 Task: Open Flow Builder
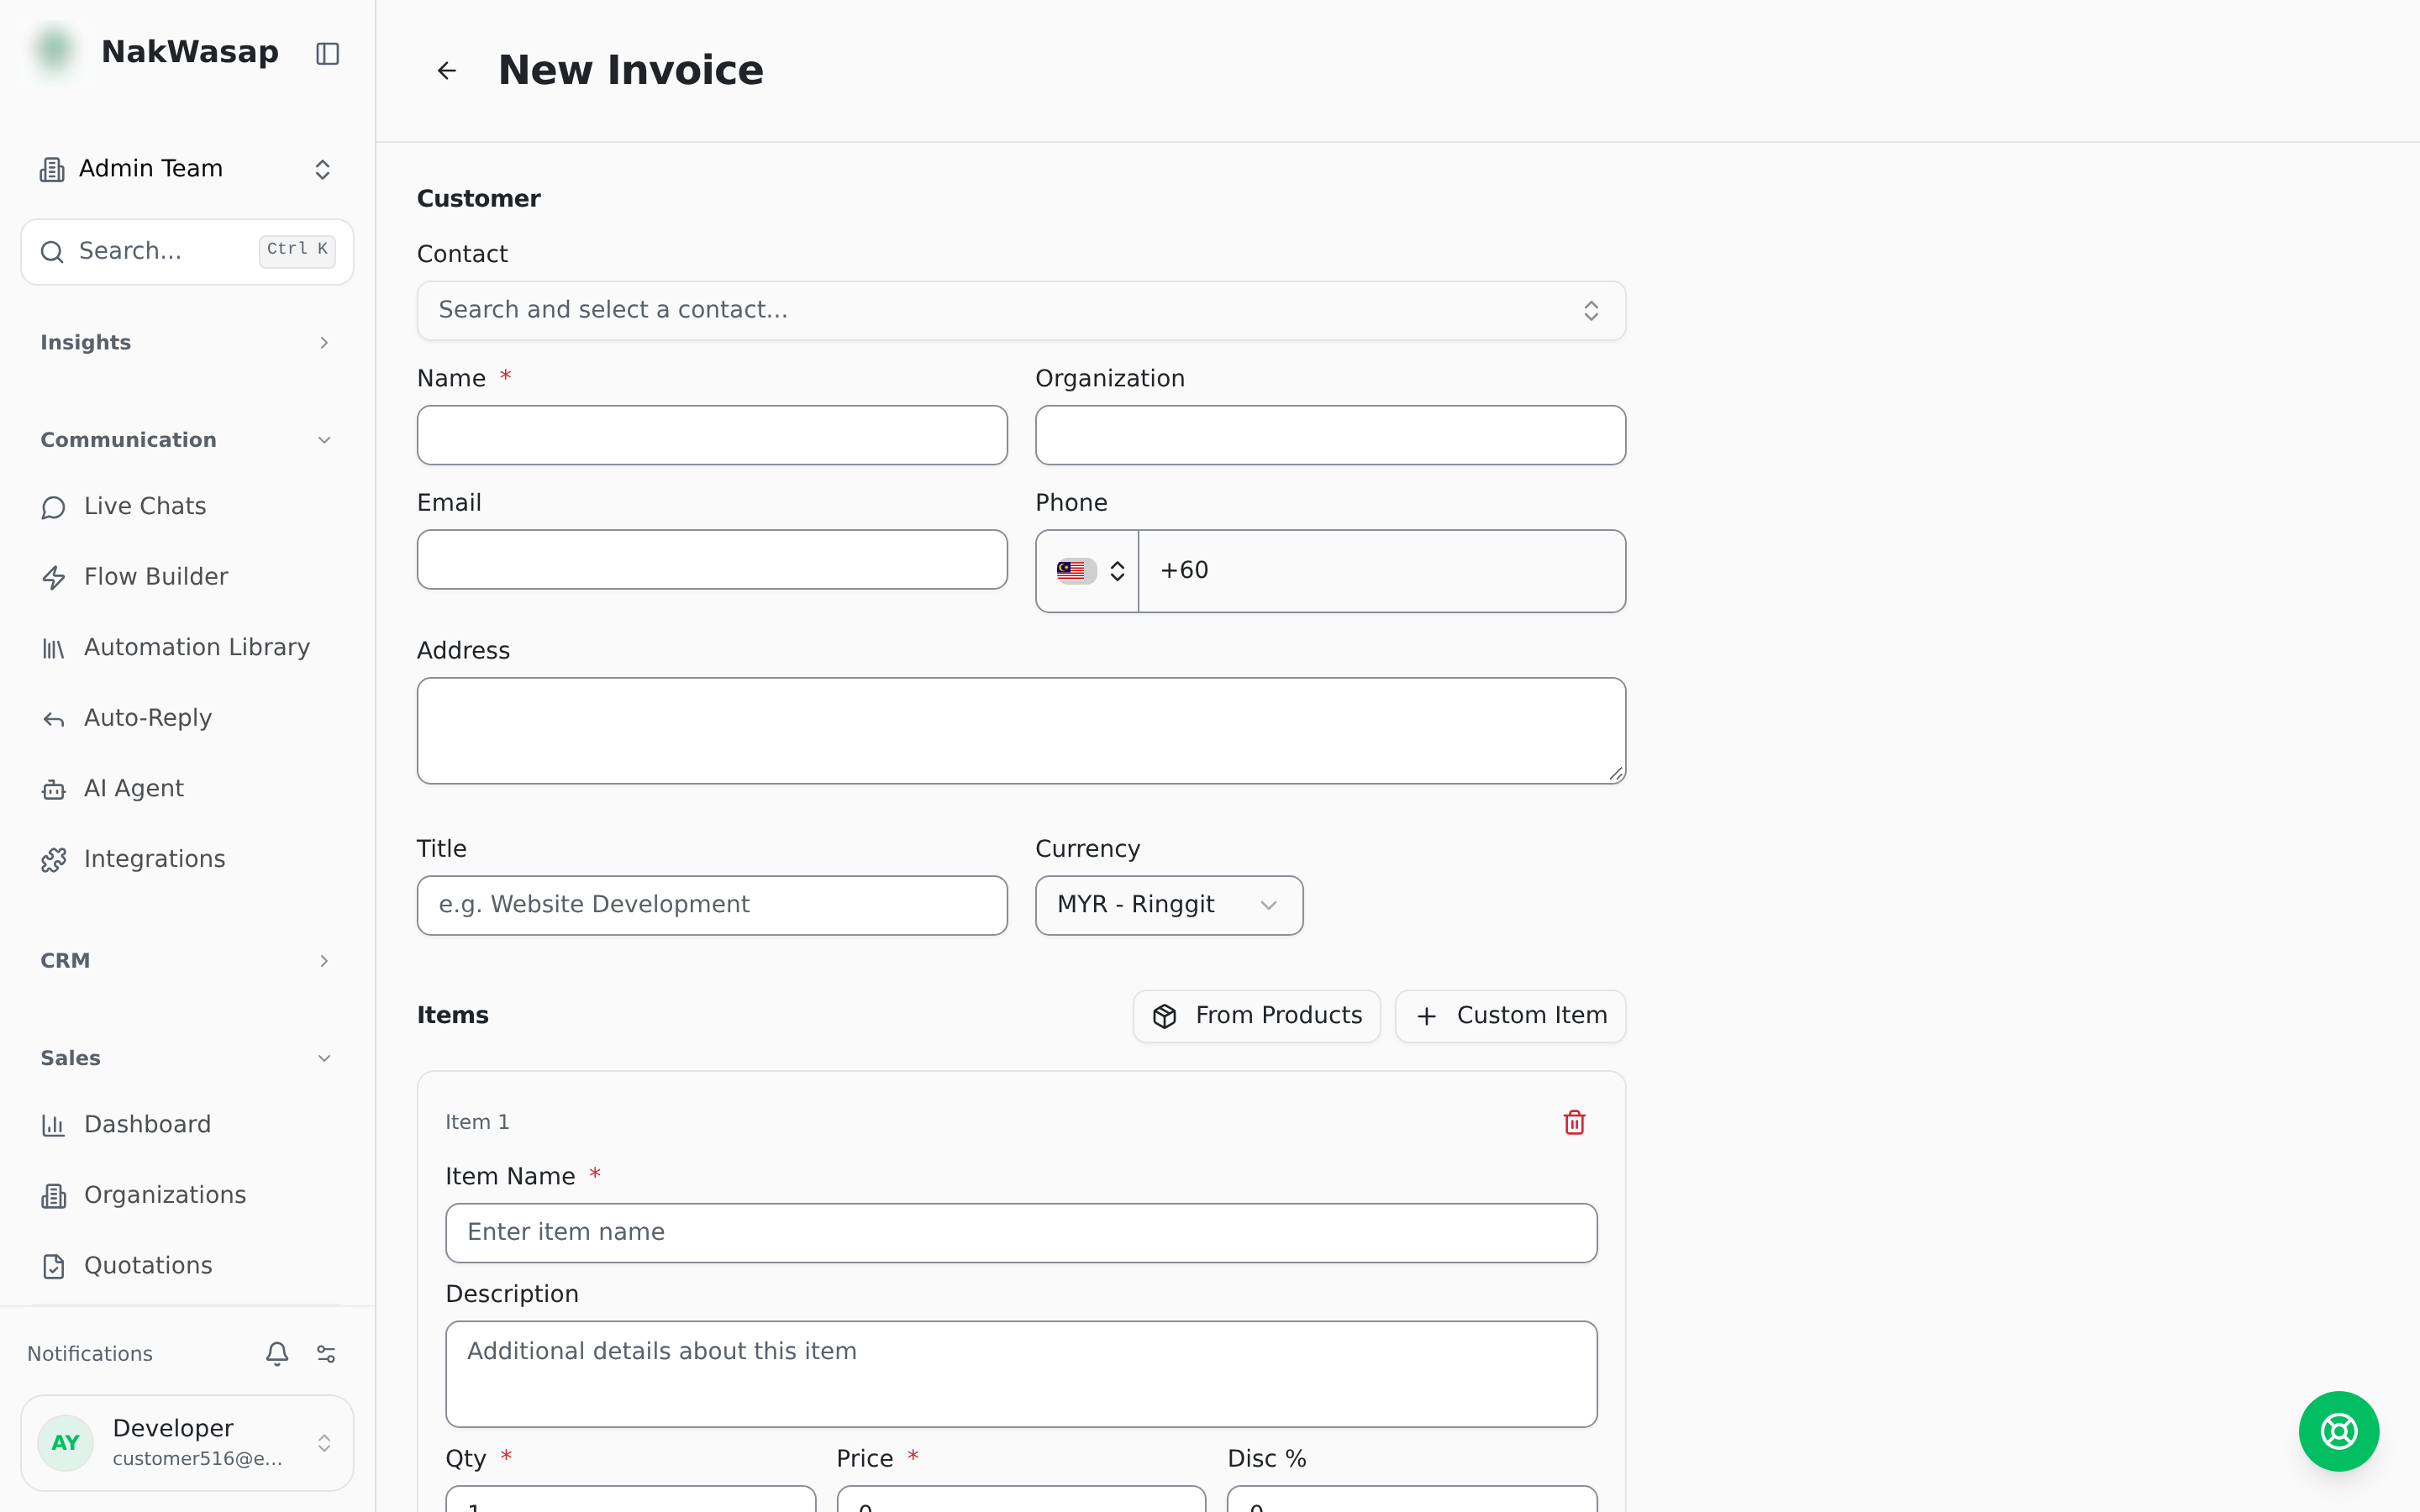[x=187, y=577]
